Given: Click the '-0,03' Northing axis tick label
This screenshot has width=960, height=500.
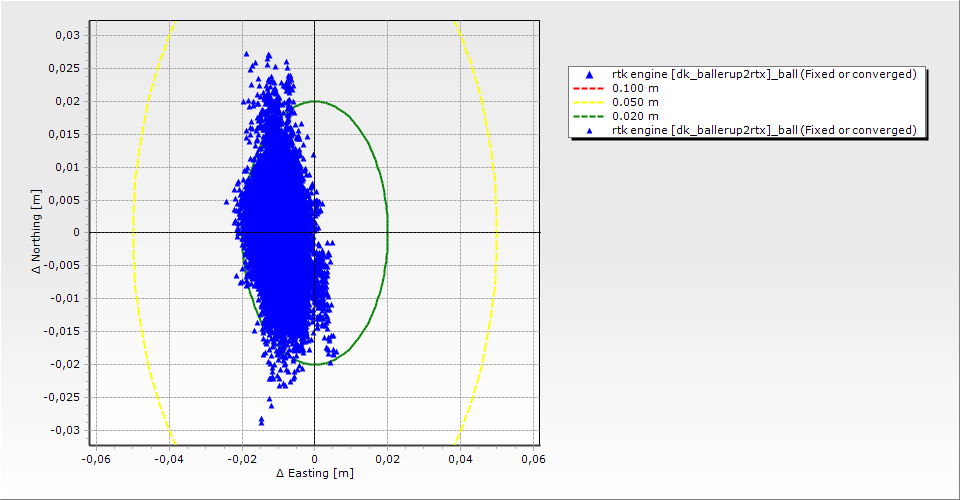Looking at the screenshot, I should 65,430.
